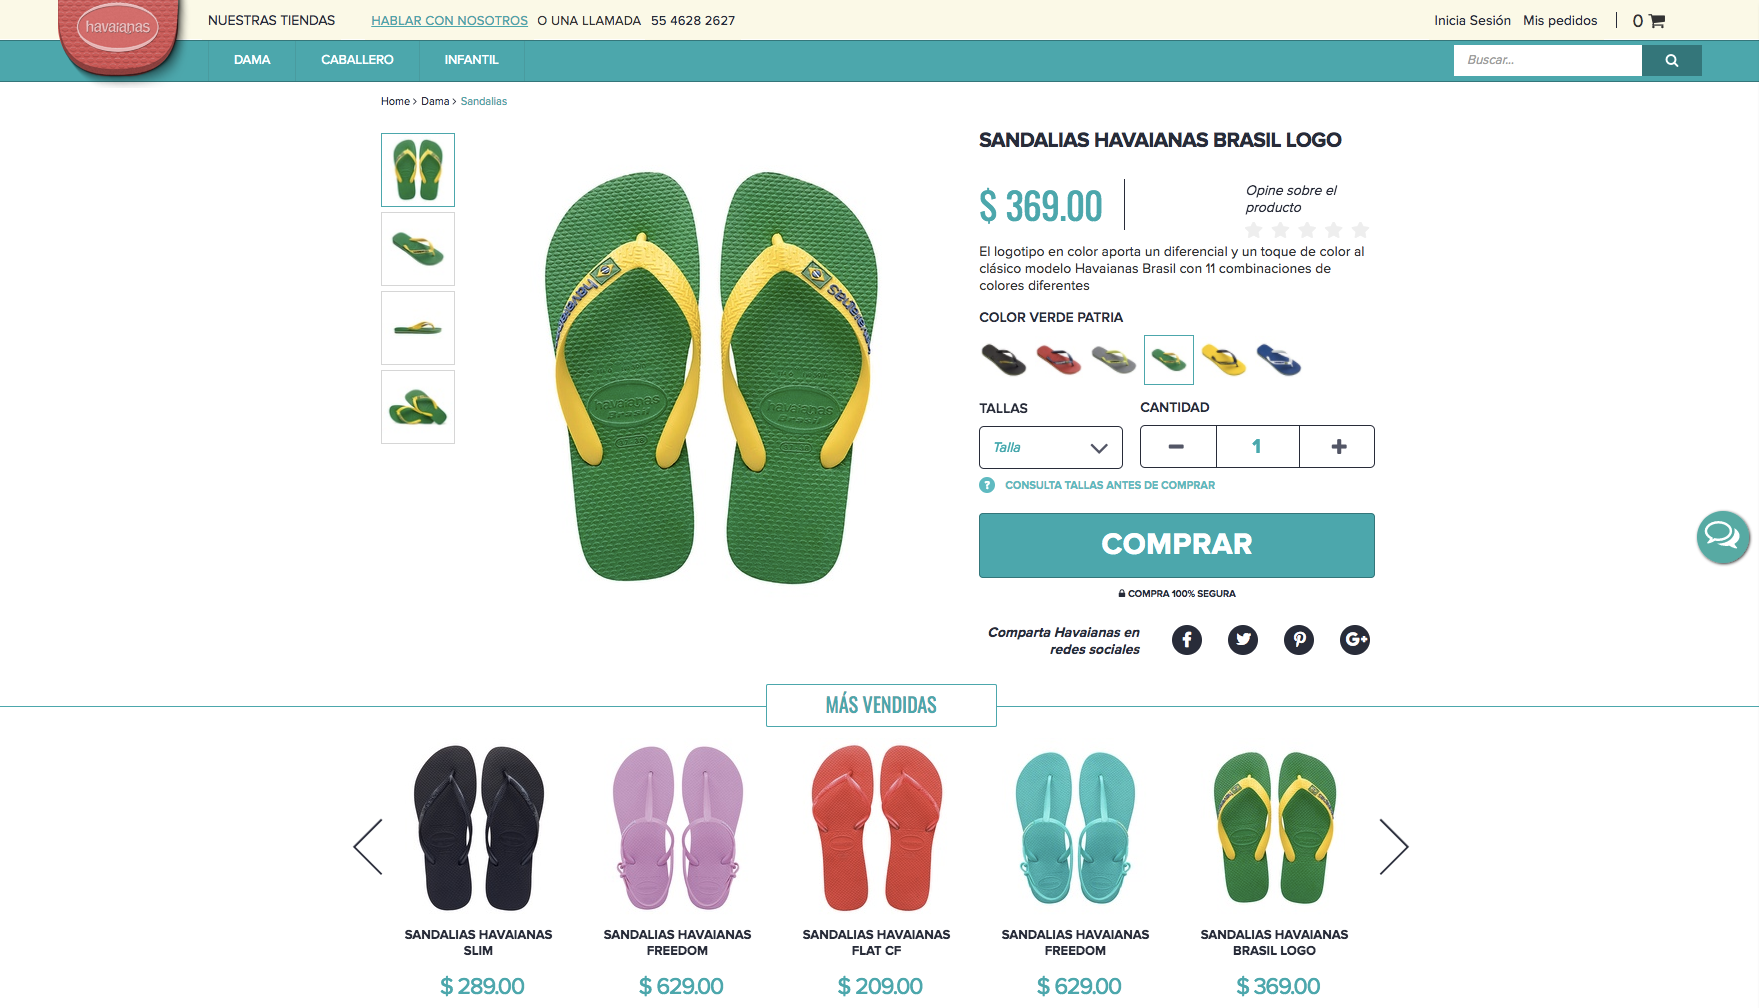Select the yellow sandal color swatch
1759x1008 pixels.
[x=1224, y=360]
